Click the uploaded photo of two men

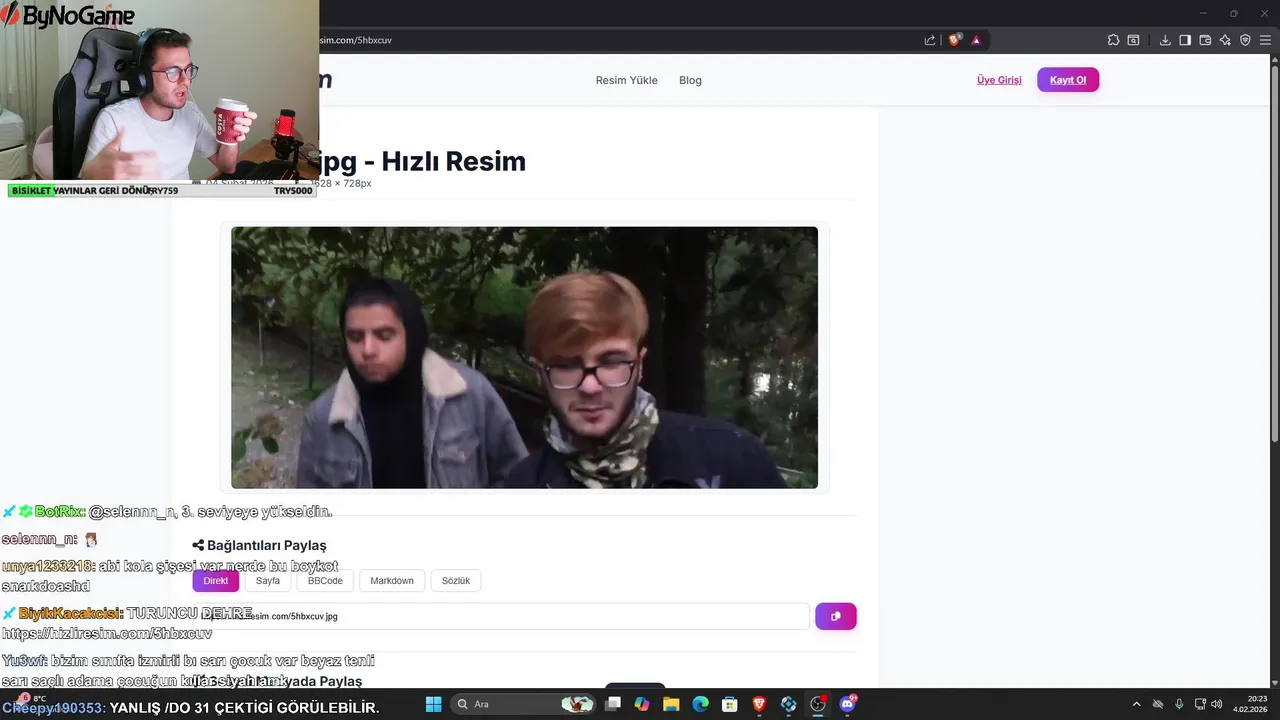(x=524, y=358)
